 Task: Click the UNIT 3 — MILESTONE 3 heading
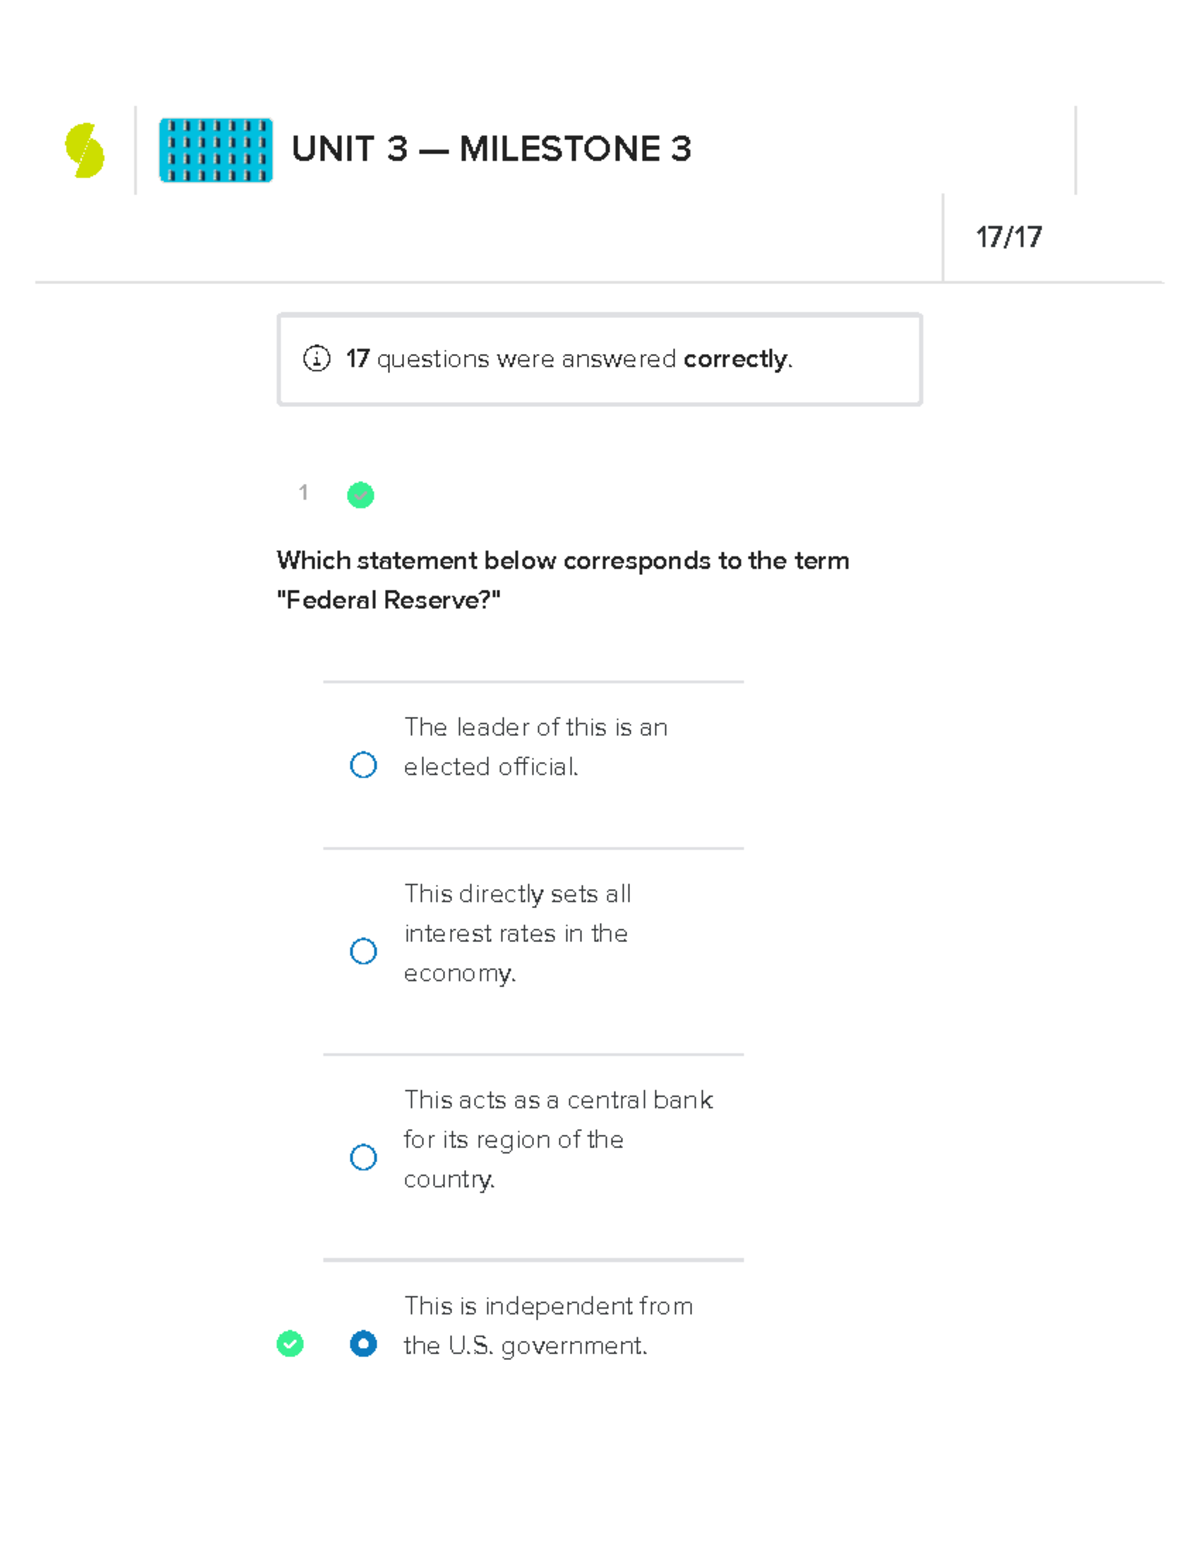tap(491, 150)
